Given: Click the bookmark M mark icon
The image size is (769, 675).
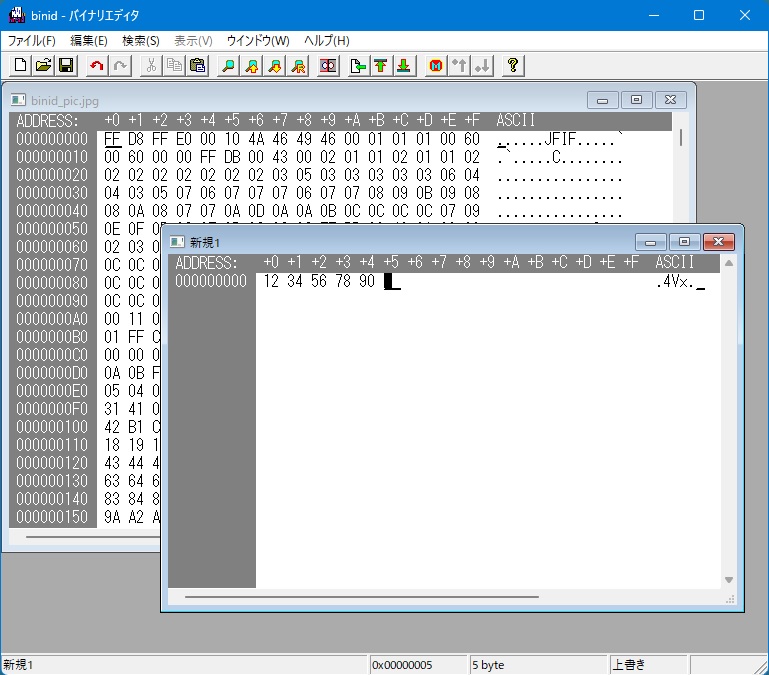Looking at the screenshot, I should click(436, 65).
